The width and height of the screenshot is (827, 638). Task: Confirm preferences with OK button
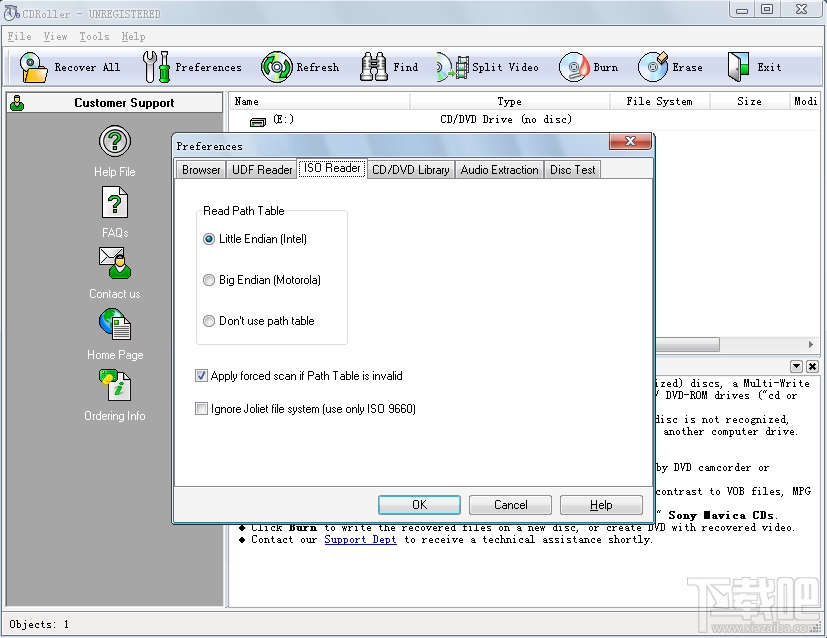pos(419,505)
